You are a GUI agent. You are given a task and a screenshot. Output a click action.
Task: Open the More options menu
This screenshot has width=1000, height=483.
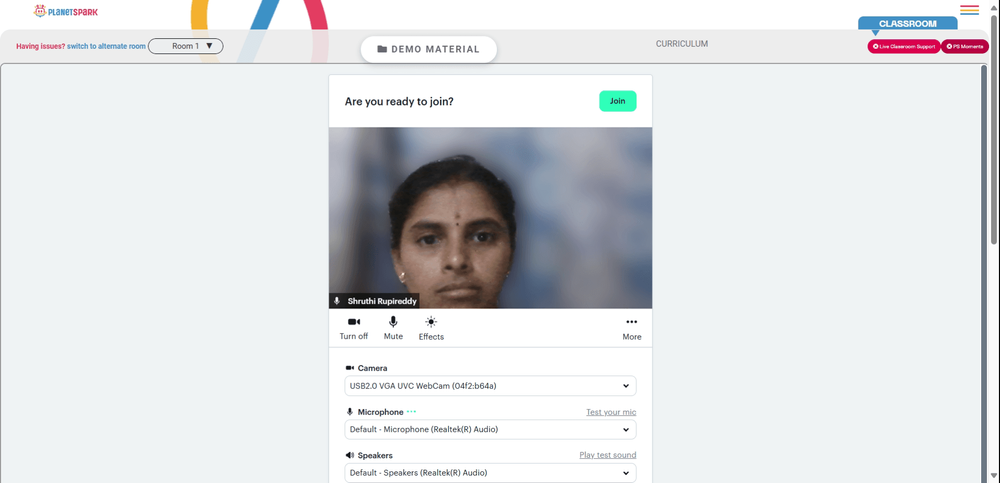pos(631,328)
